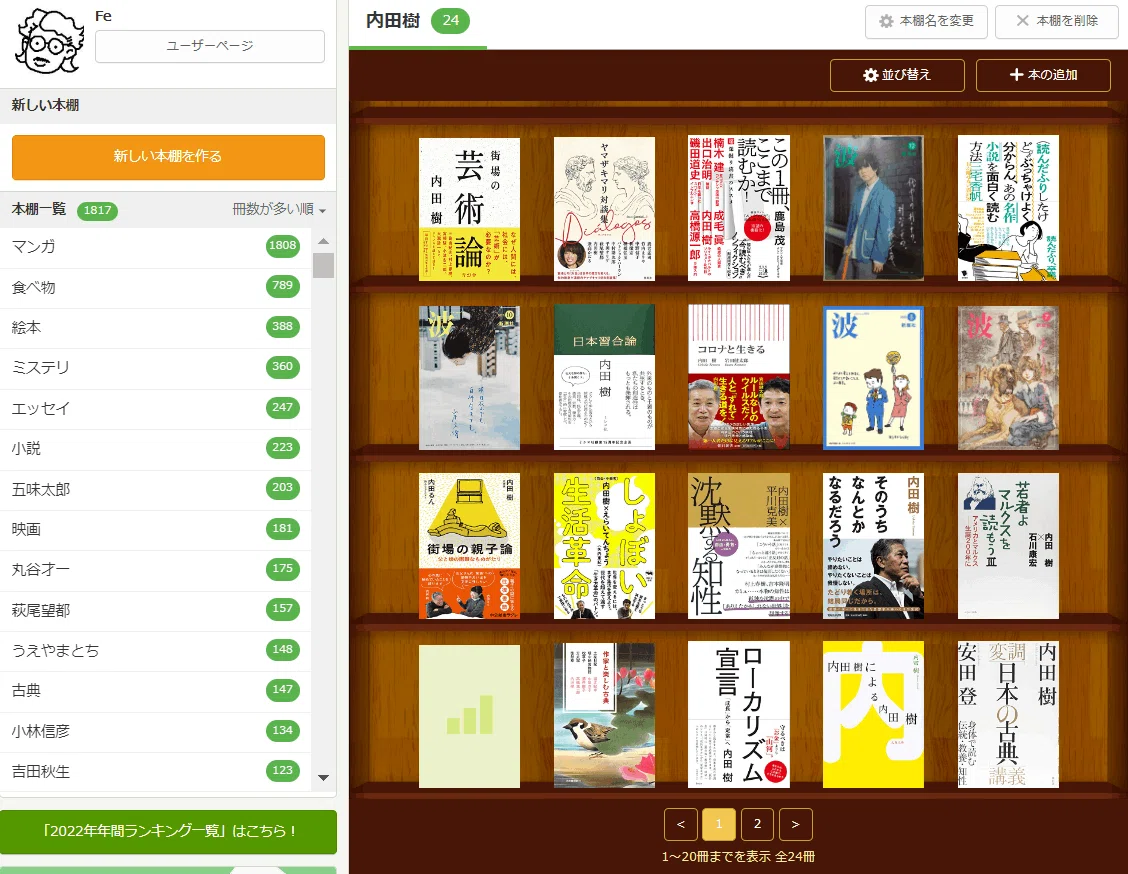This screenshot has width=1128, height=874.
Task: Open the しょぼい生活革命 book cover
Action: click(x=604, y=546)
